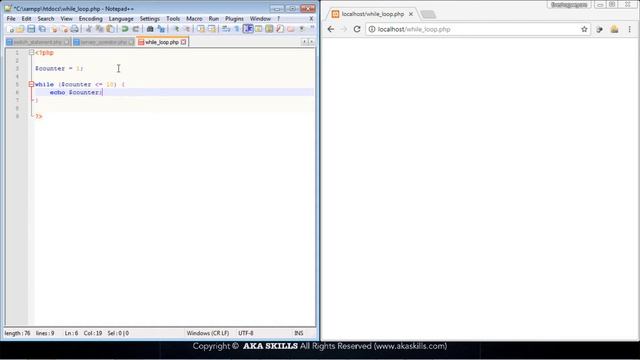Toggle synchronize vertical scrolling icon
This screenshot has height=360, width=640.
[x=201, y=29]
